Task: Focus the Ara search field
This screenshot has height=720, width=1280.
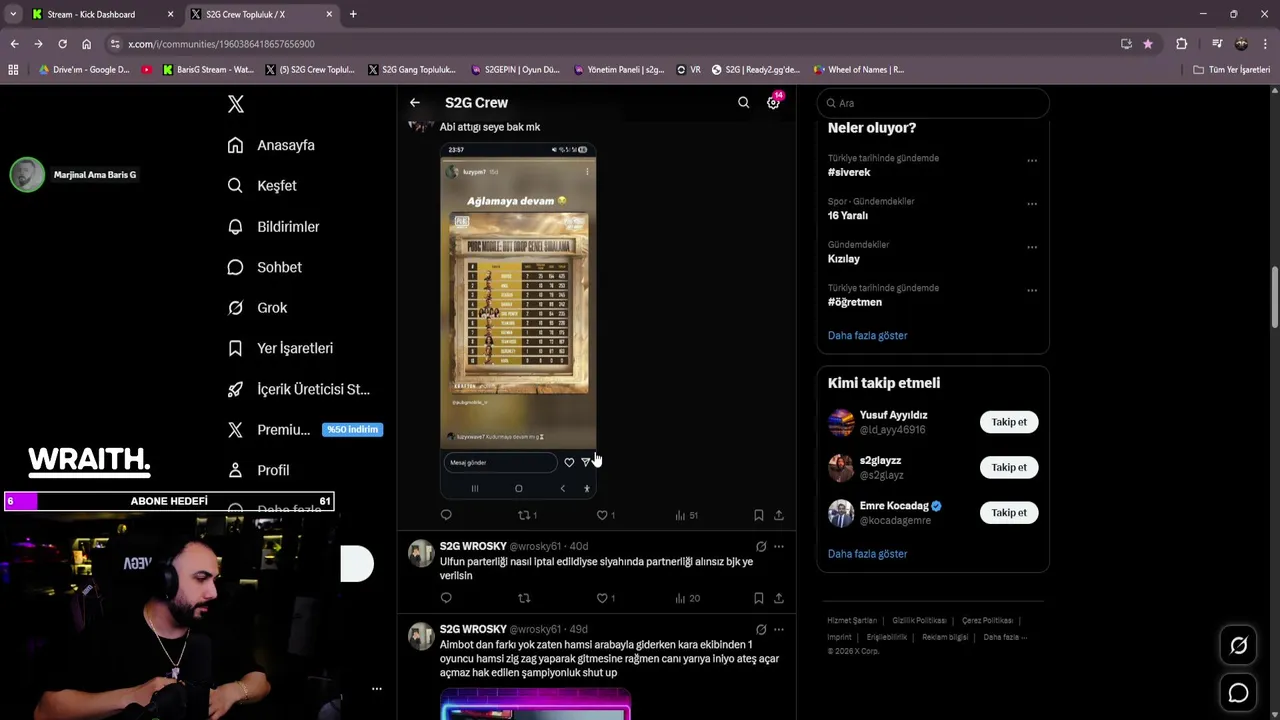Action: (933, 103)
